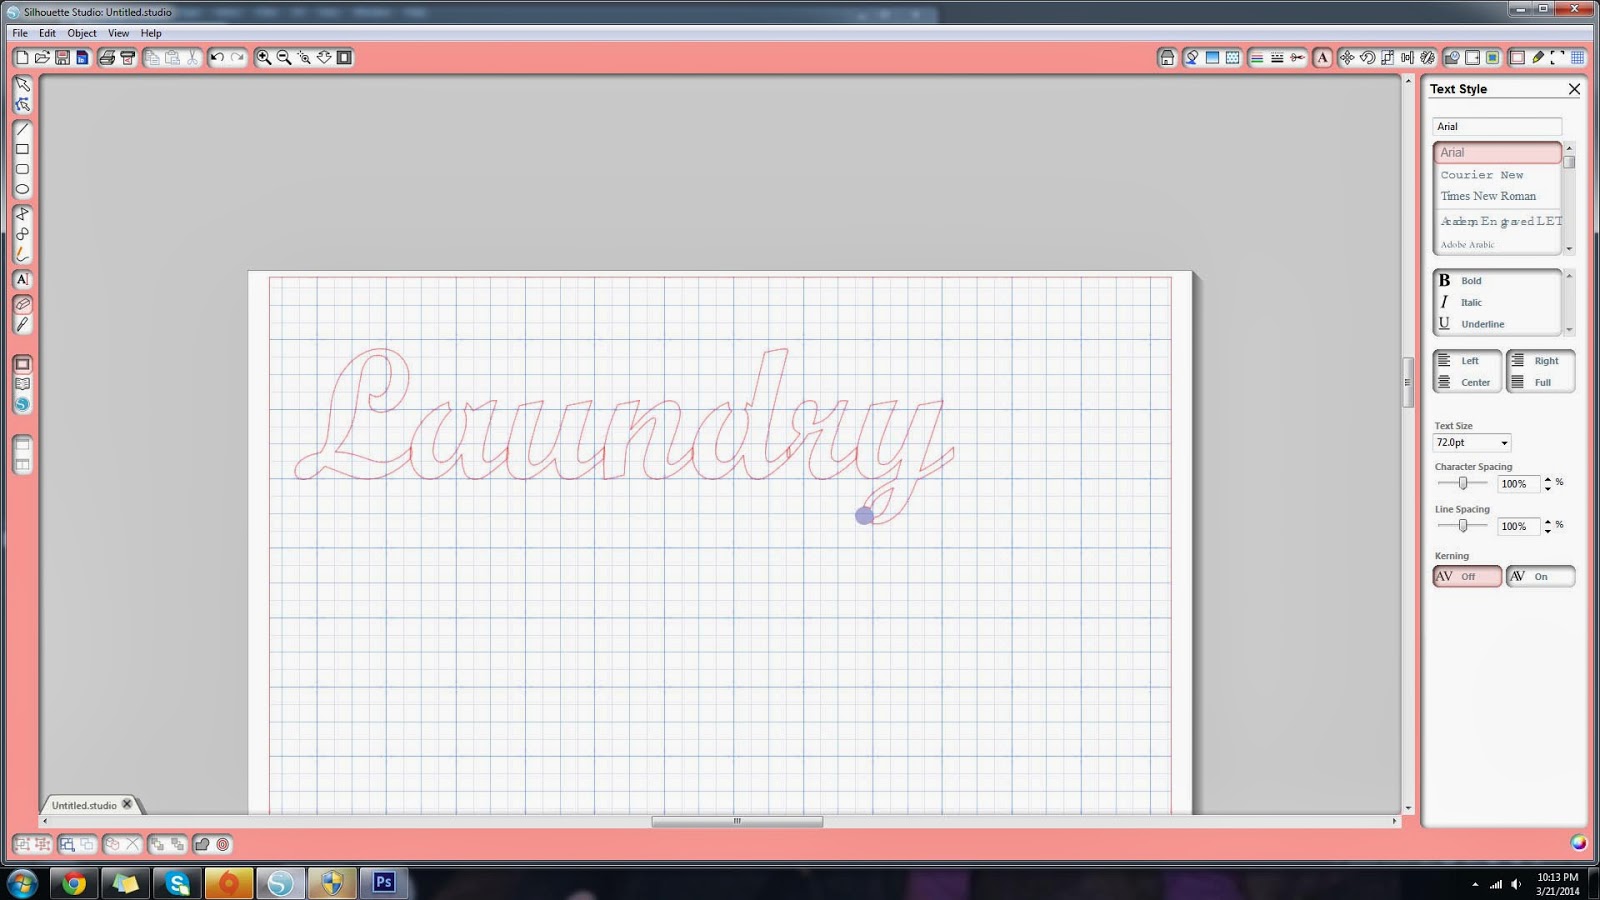Save the document with the floppy disk icon
Screen dimensions: 1600x900
coord(62,58)
